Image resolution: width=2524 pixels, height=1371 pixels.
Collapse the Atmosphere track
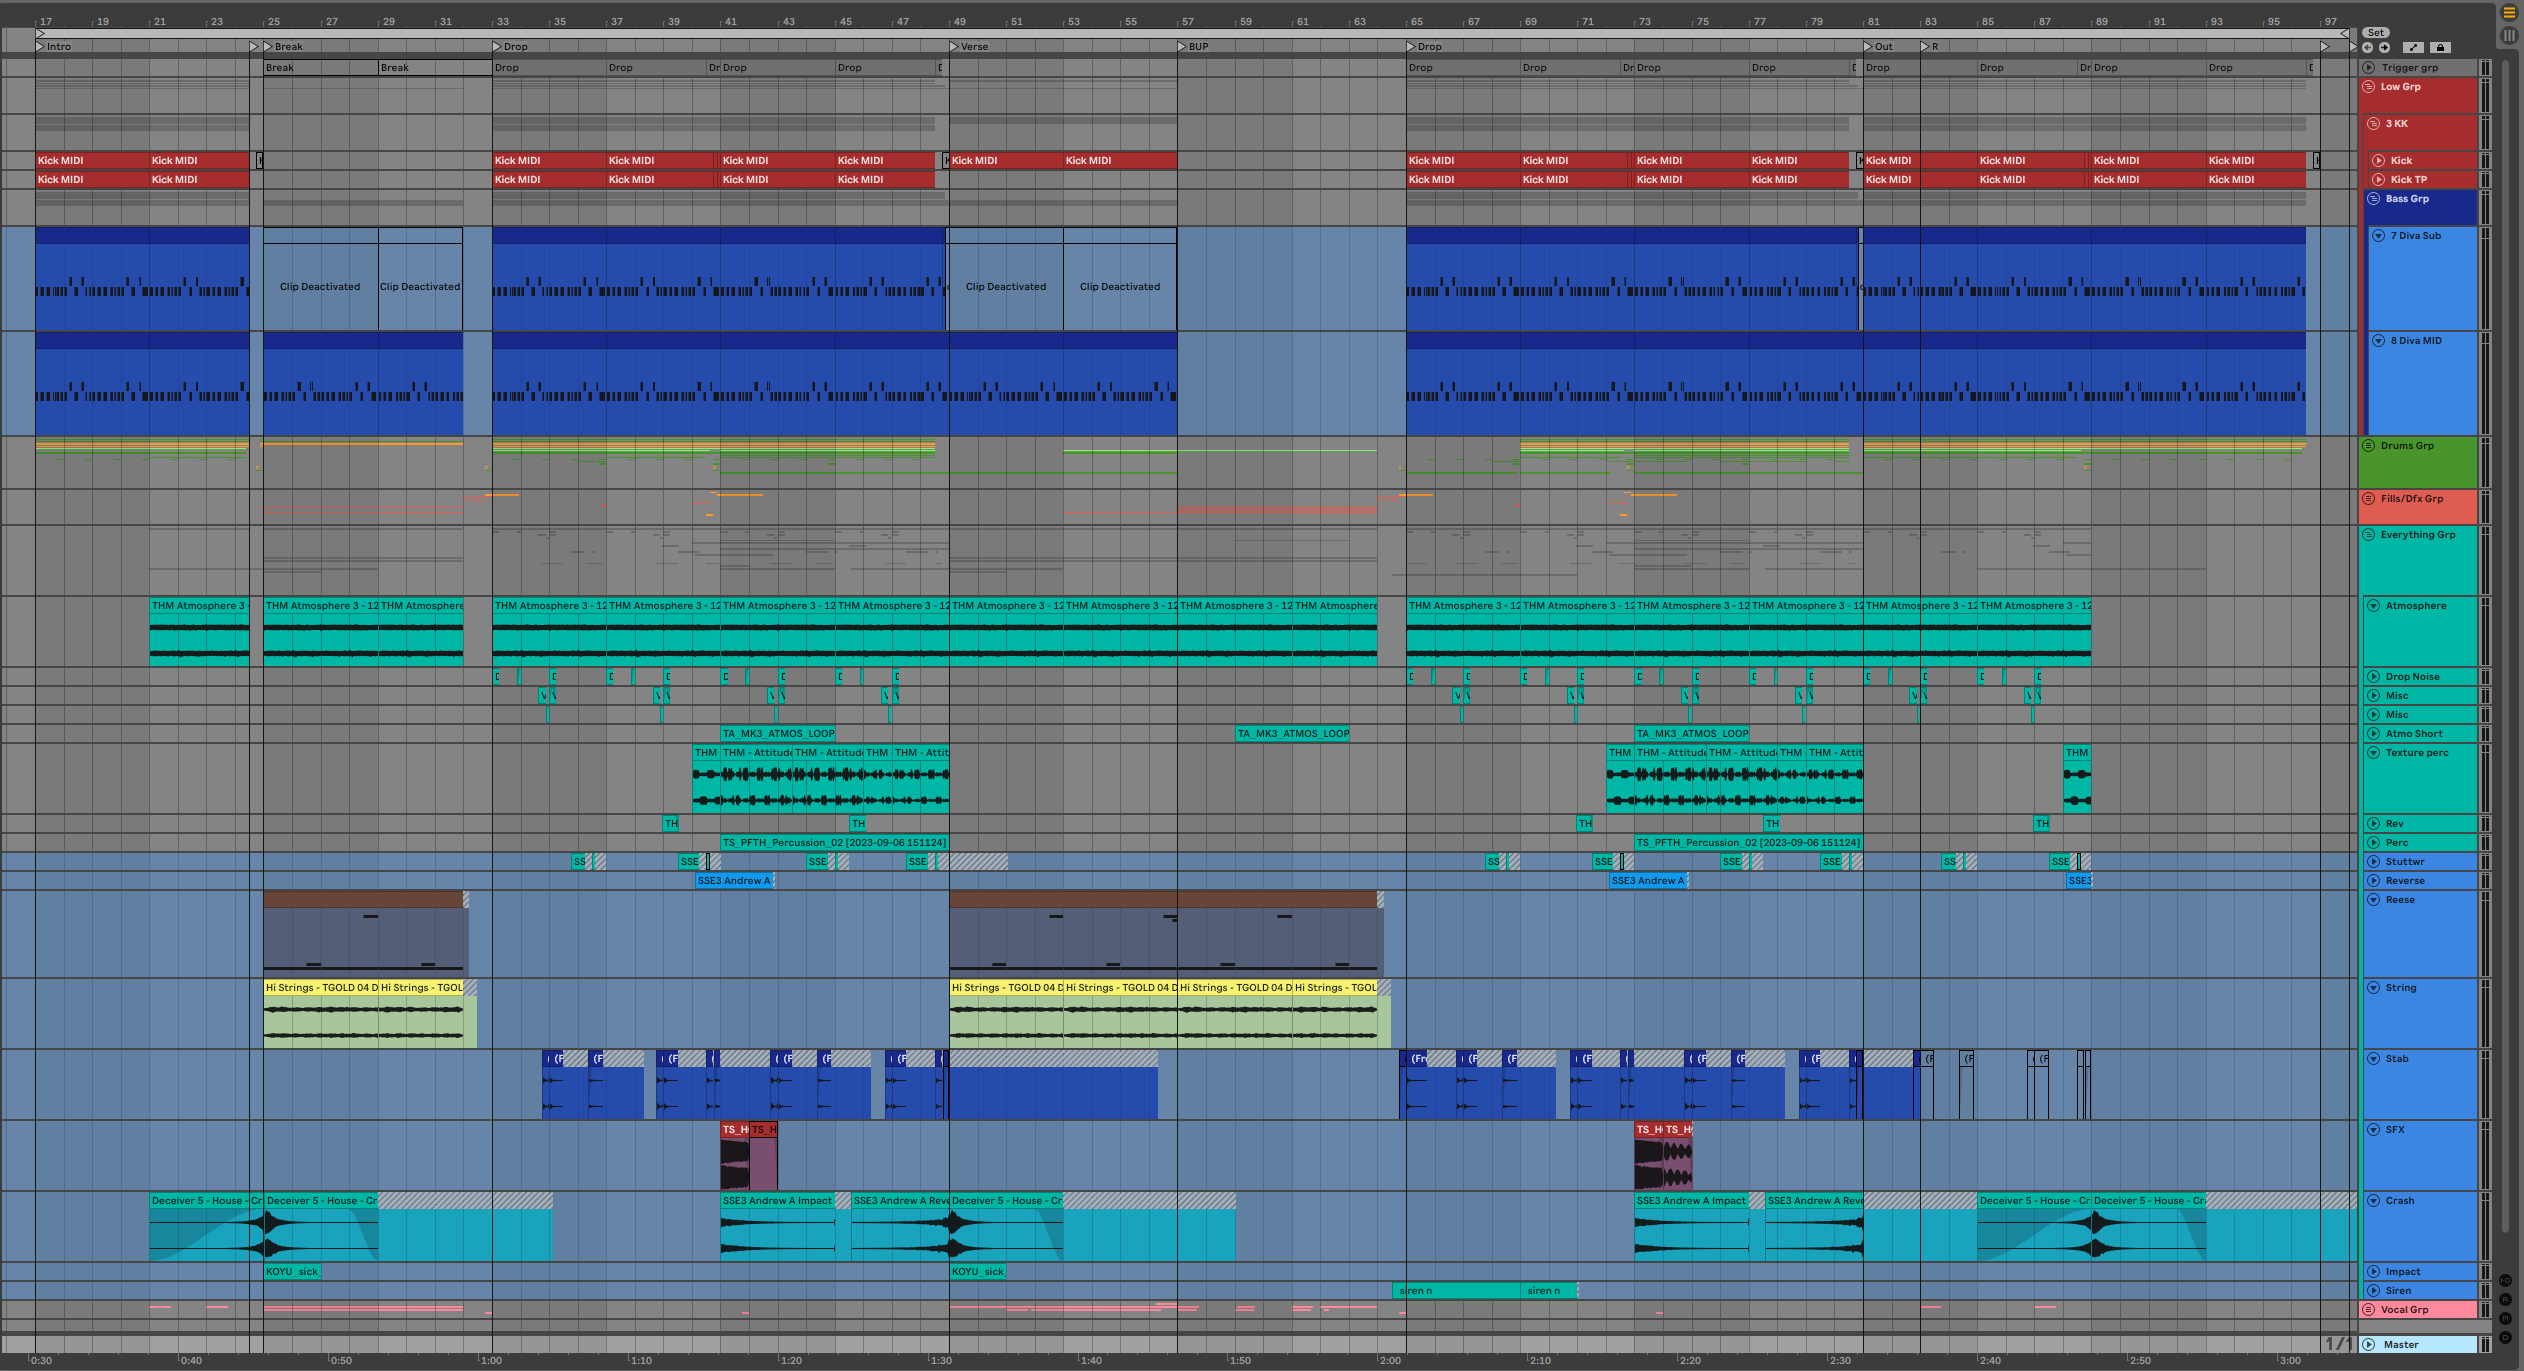[x=2373, y=606]
